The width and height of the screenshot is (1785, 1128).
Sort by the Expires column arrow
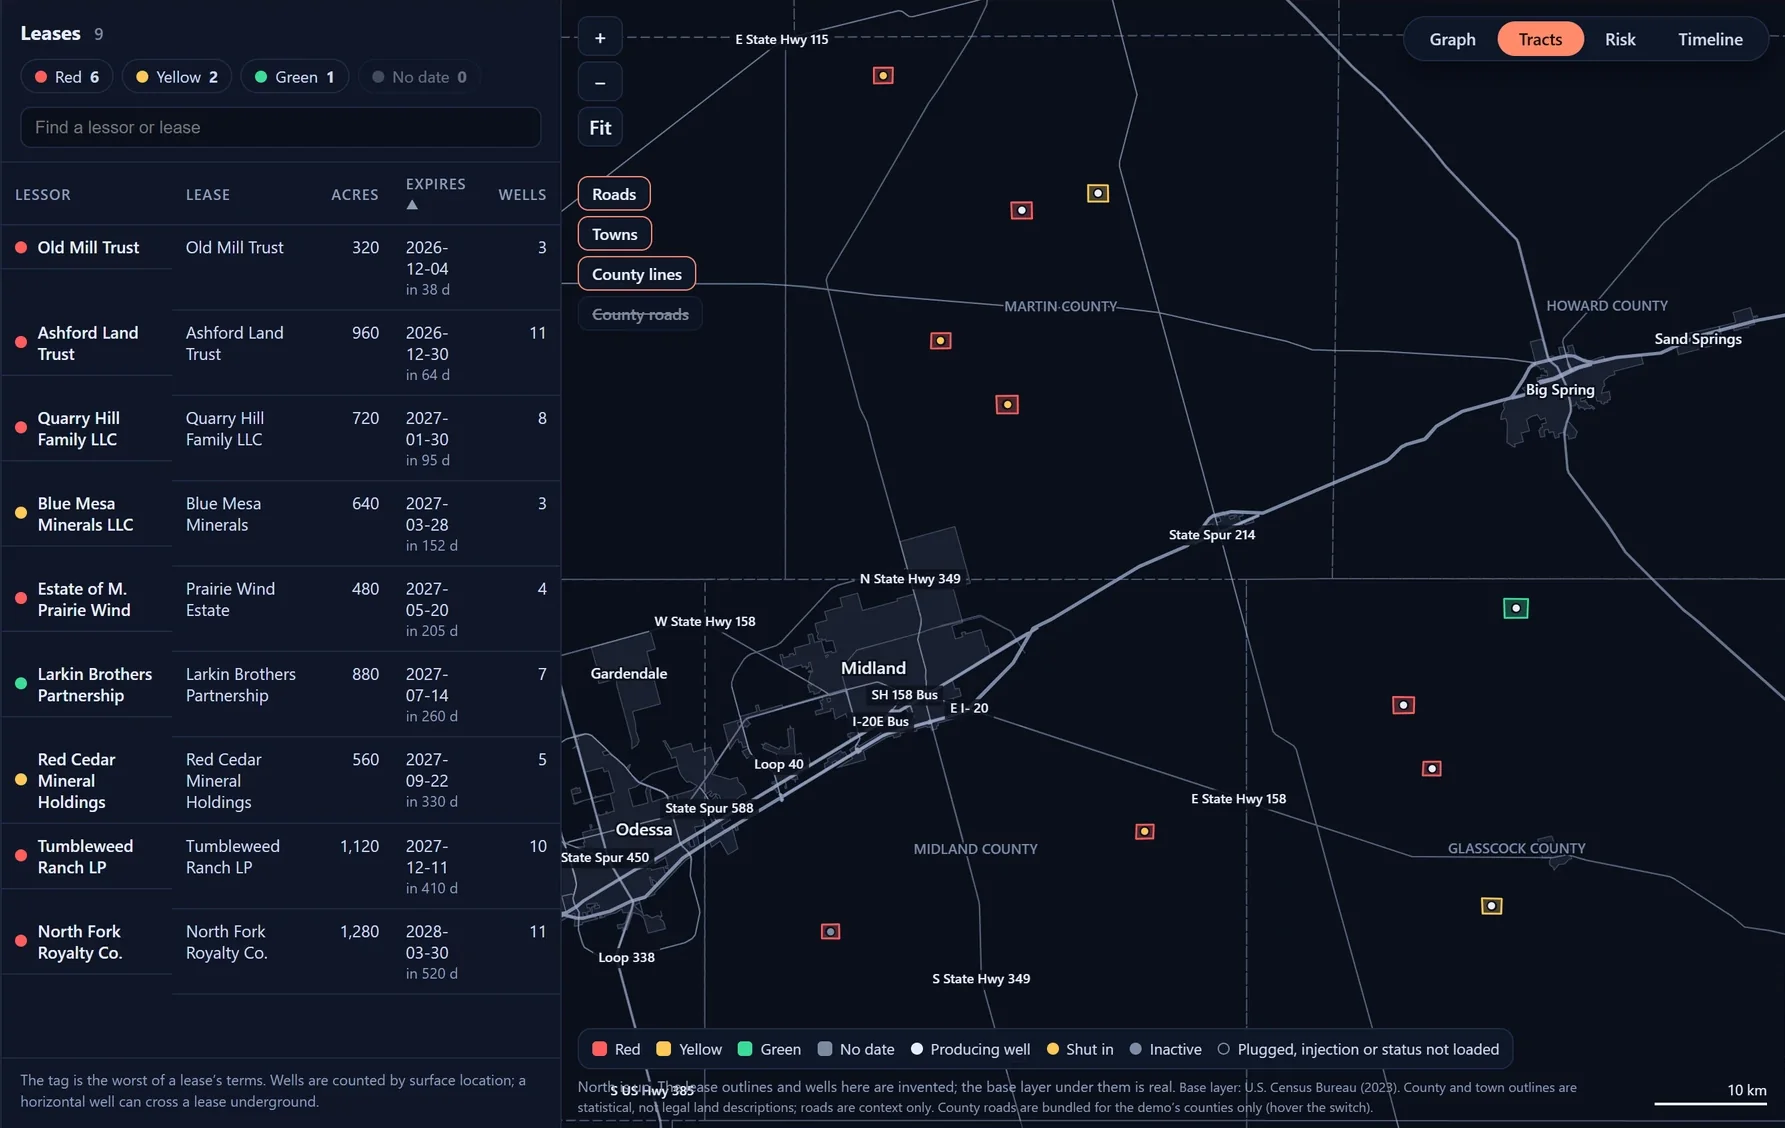(x=412, y=205)
